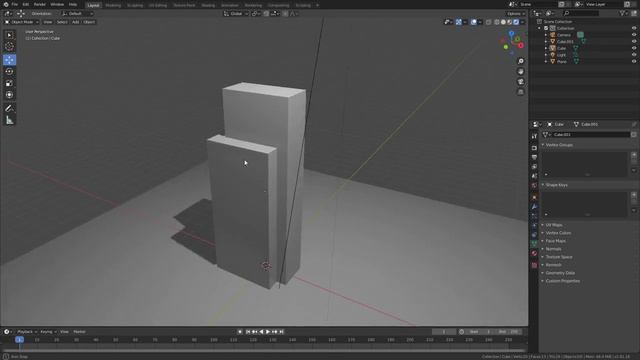Open the Material properties tab icon
640x360 pixels.
(534, 253)
